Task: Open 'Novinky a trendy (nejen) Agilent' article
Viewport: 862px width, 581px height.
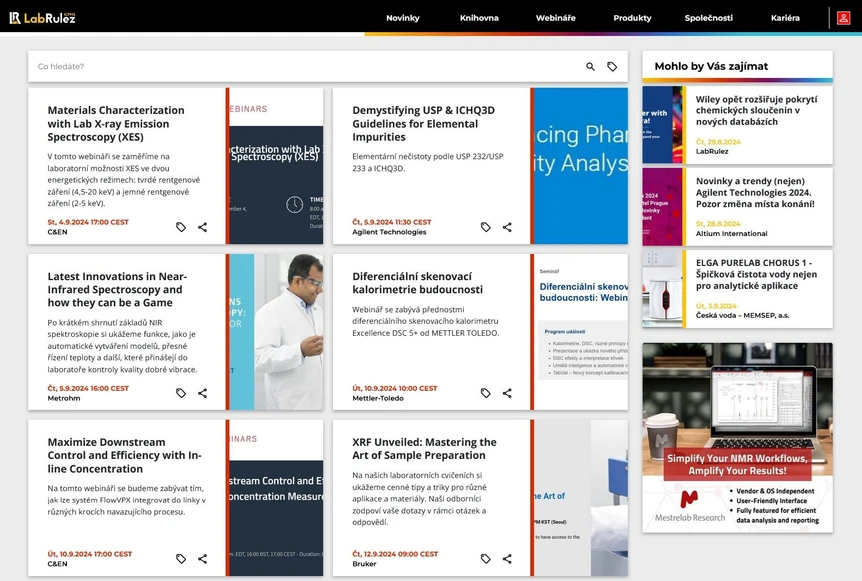Action: click(x=755, y=192)
